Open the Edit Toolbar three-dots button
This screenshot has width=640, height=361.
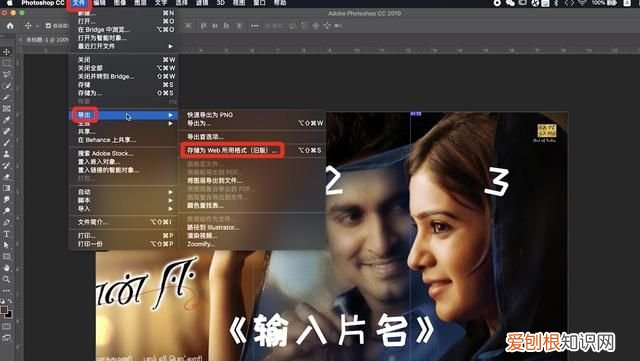tap(7, 291)
